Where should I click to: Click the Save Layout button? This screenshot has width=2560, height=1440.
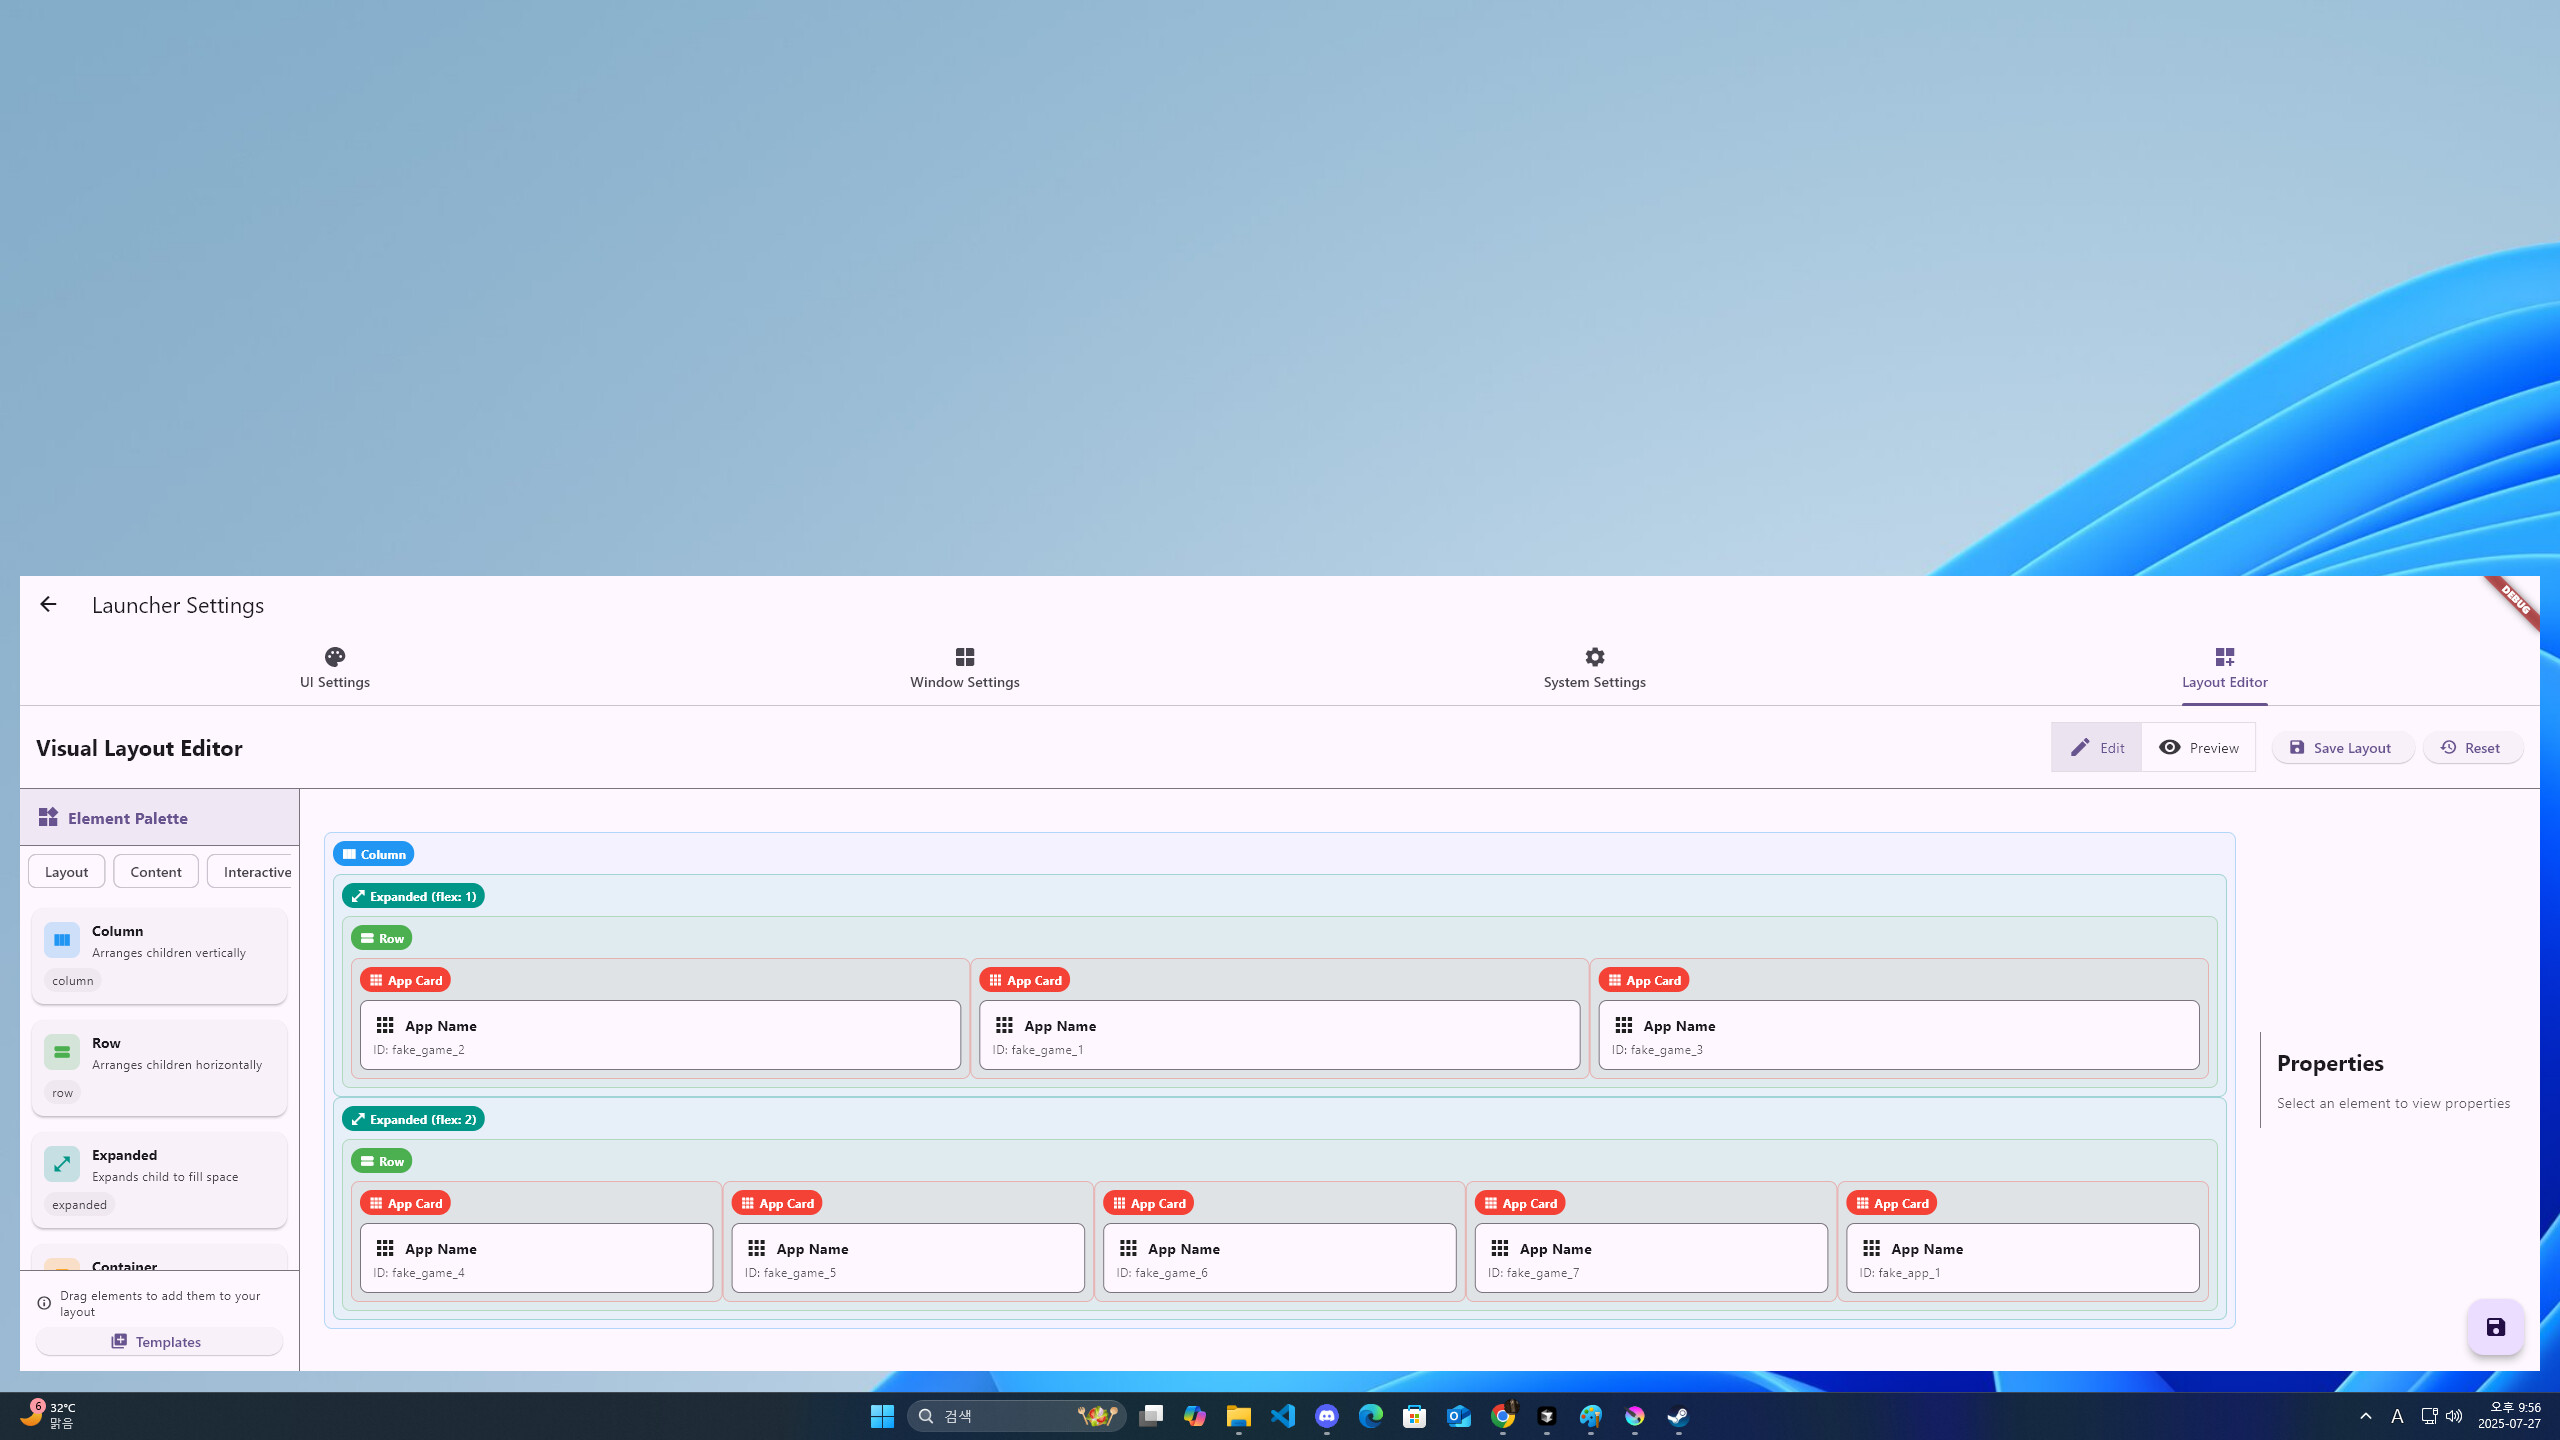pyautogui.click(x=2343, y=747)
